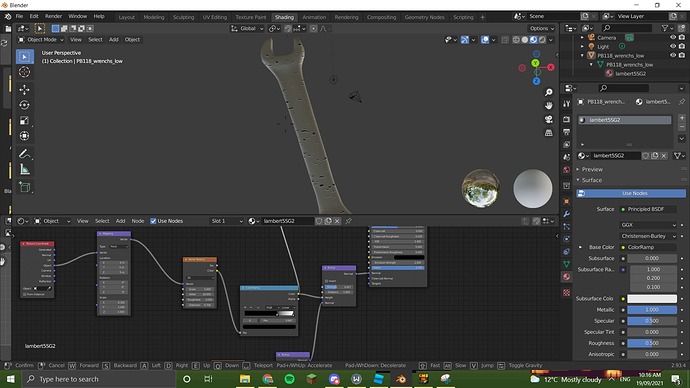Switch to the Texture Paint workspace tab
690x388 pixels.
click(251, 17)
